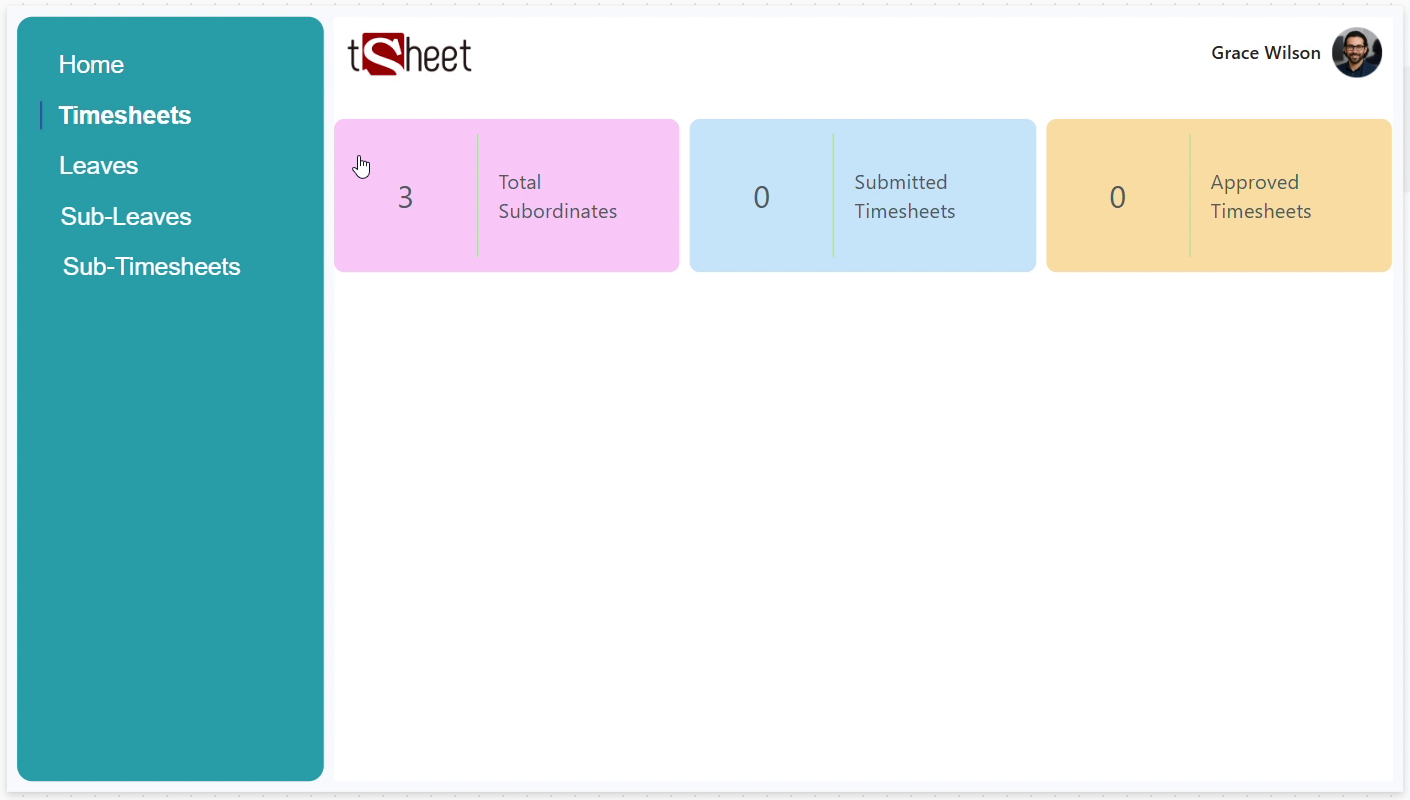The height and width of the screenshot is (800, 1410).
Task: Click the "Submitted Timesheets" label text
Action: point(904,197)
